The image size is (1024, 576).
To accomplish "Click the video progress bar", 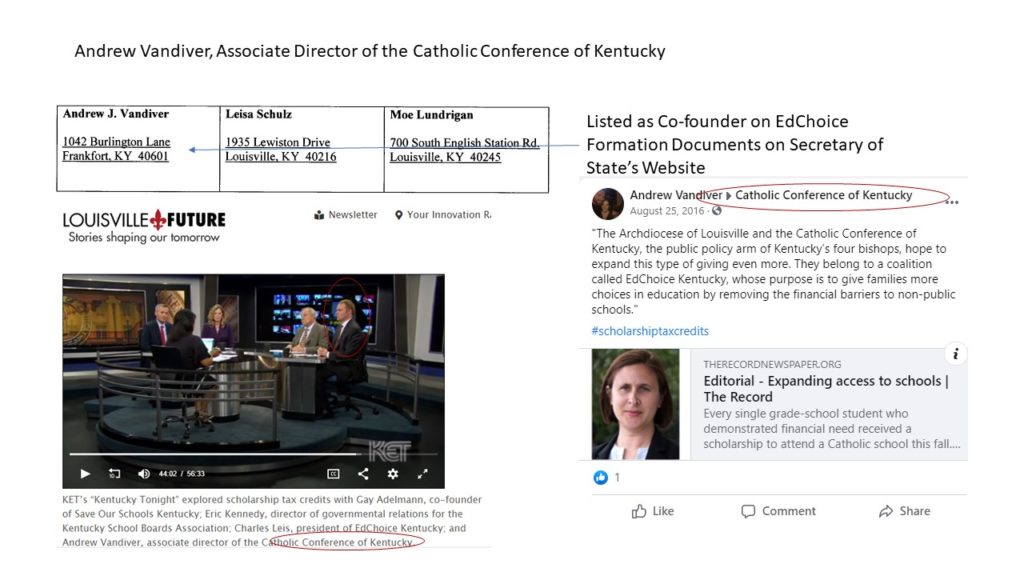I will coord(253,453).
